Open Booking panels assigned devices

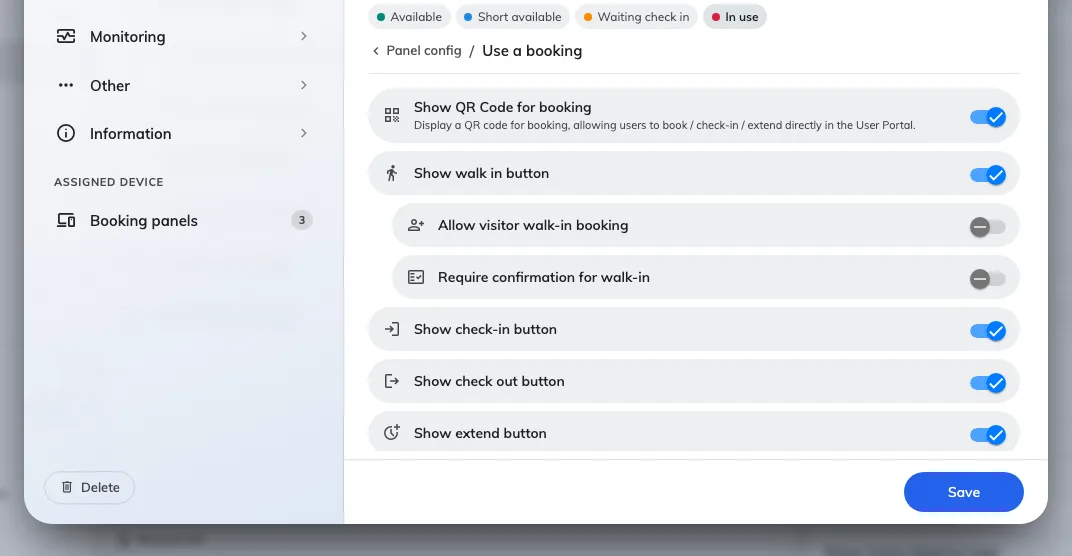tap(182, 220)
